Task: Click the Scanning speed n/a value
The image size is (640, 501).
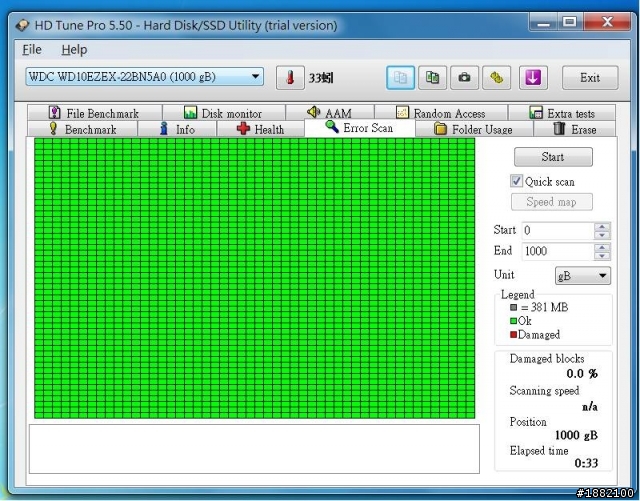Action: pos(590,407)
